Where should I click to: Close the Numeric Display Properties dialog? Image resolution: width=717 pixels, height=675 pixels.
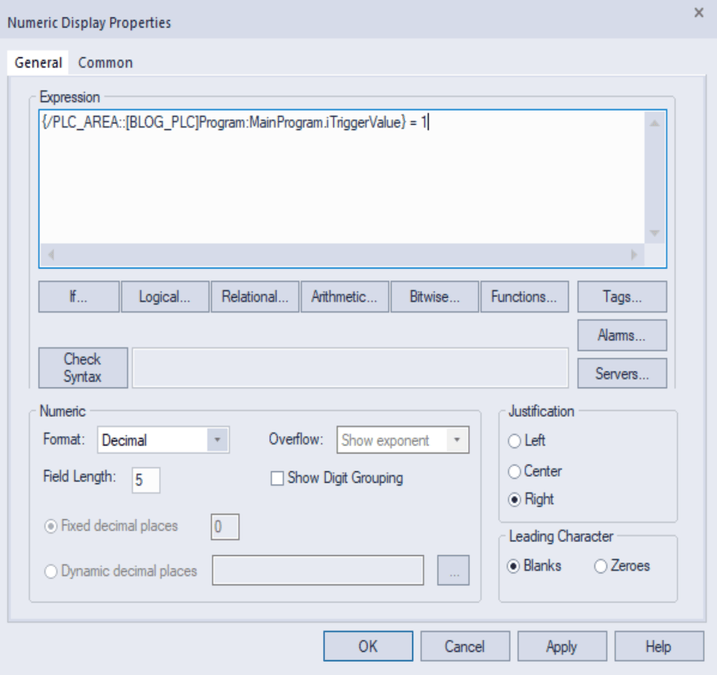[x=699, y=13]
